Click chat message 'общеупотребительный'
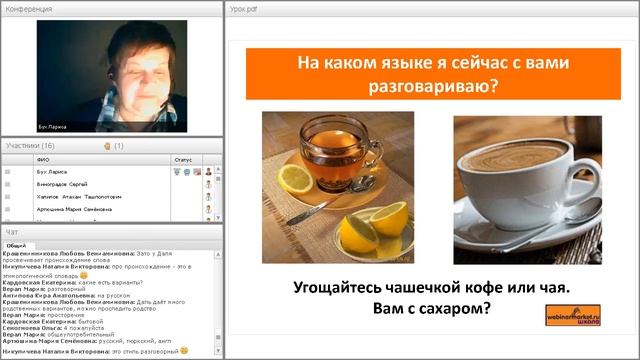This screenshot has width=640, height=360. (81, 335)
